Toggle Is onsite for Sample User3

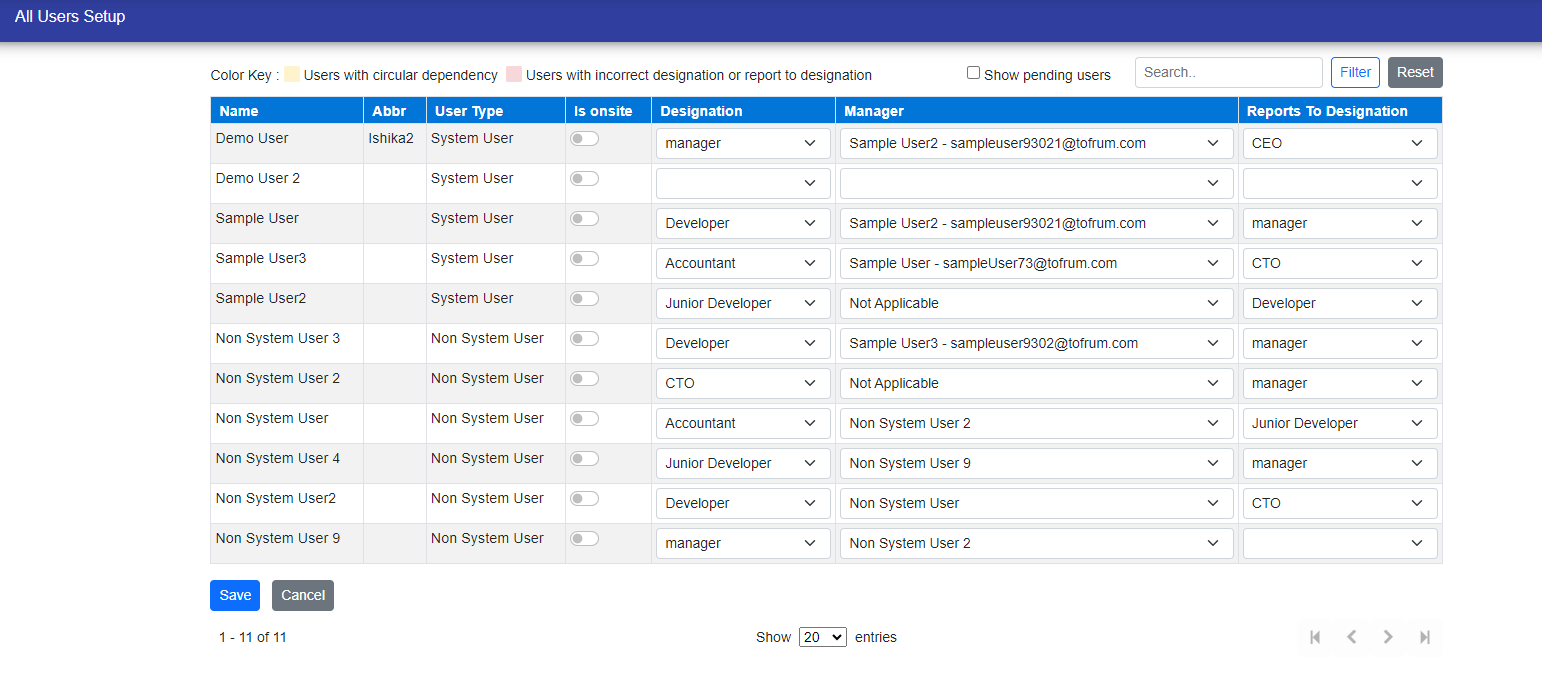point(584,259)
